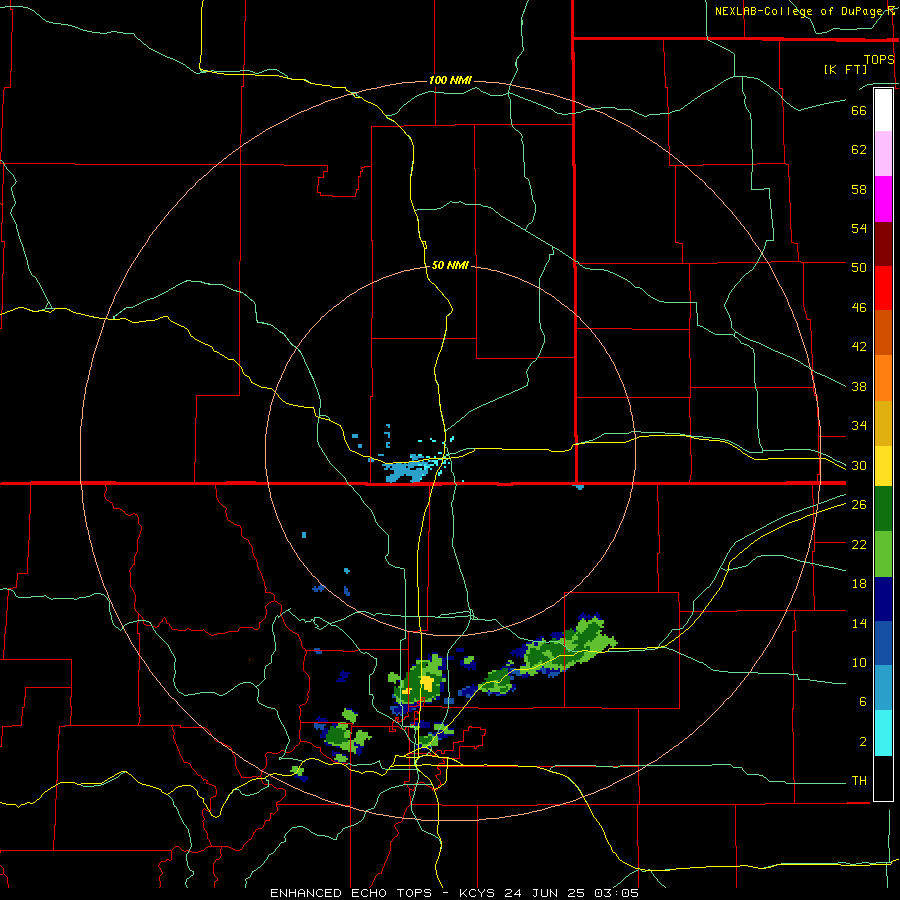Click the TH legend label
900x900 pixels.
point(859,781)
